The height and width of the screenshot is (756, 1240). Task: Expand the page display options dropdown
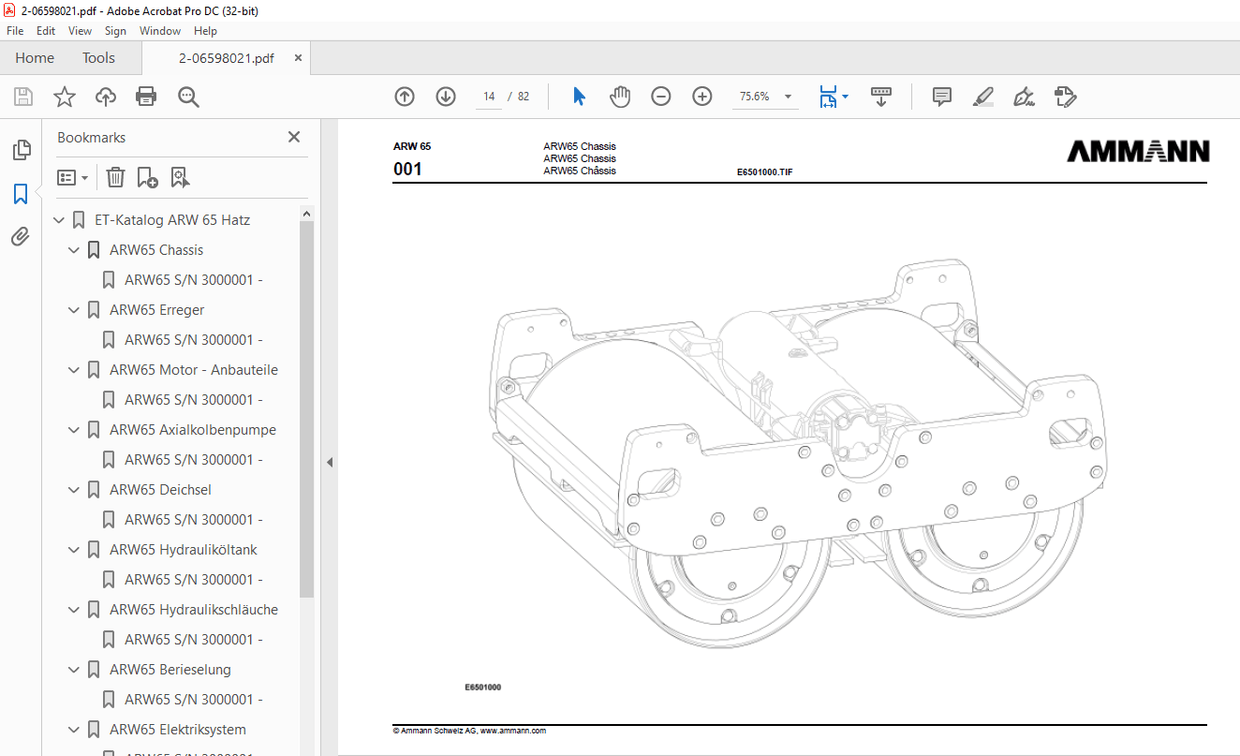coord(845,96)
